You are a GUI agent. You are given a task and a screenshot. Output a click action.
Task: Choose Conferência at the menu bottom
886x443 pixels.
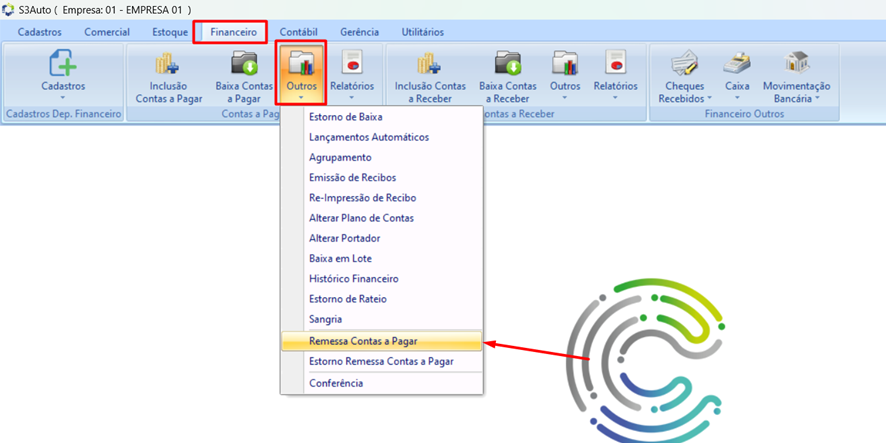tap(336, 383)
